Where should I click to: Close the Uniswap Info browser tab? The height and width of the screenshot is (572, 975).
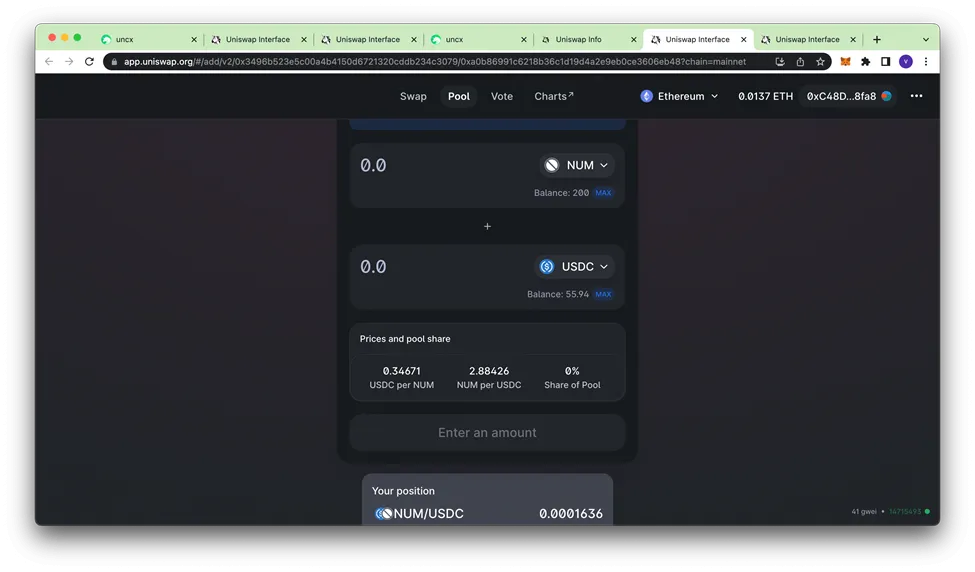(x=634, y=39)
